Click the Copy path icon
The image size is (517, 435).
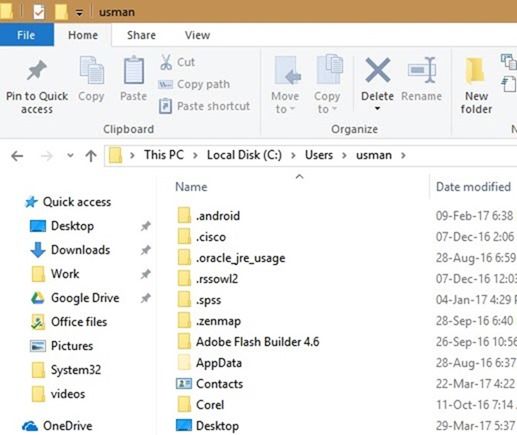click(x=165, y=84)
